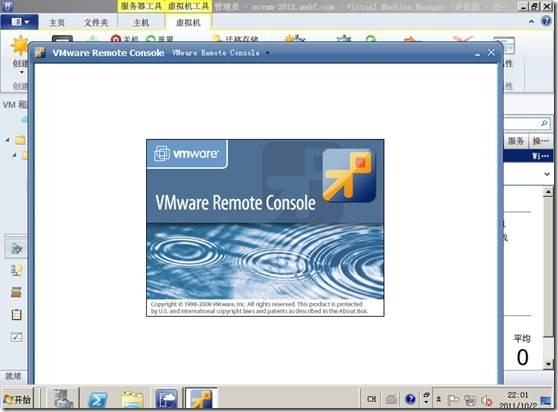
Task: Click the search magnifier in VMM
Action: pos(544,123)
